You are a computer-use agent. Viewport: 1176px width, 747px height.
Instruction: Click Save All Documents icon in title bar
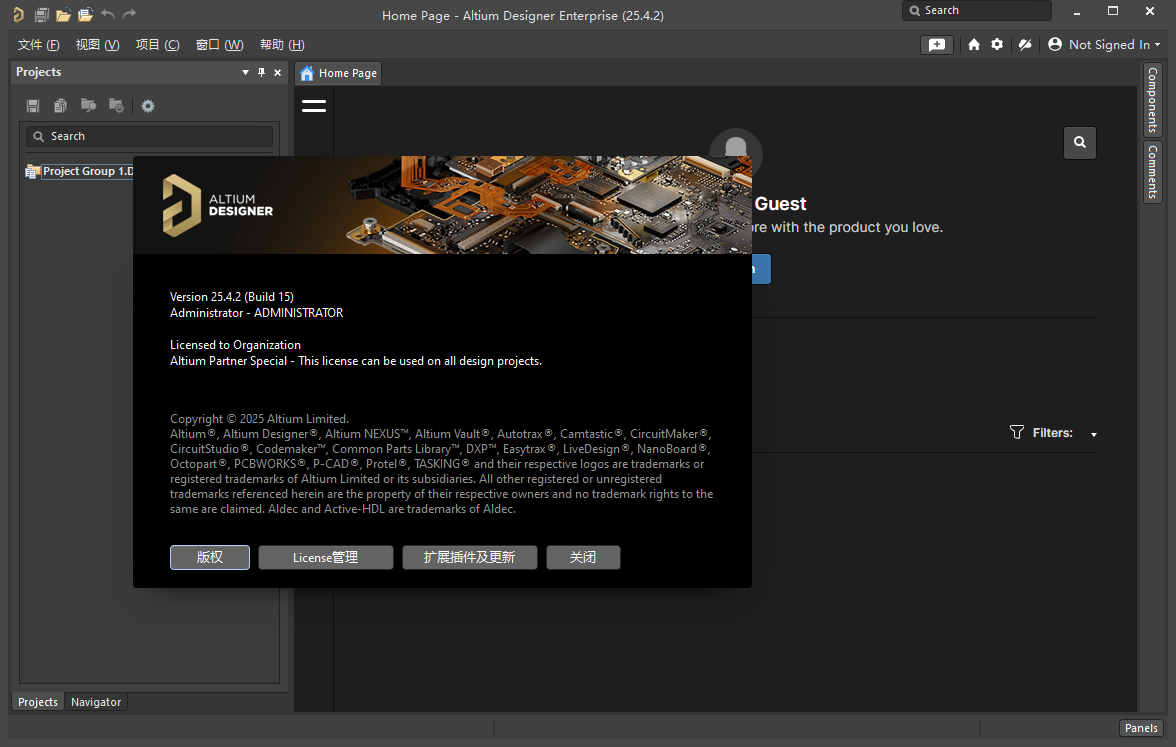click(x=42, y=14)
